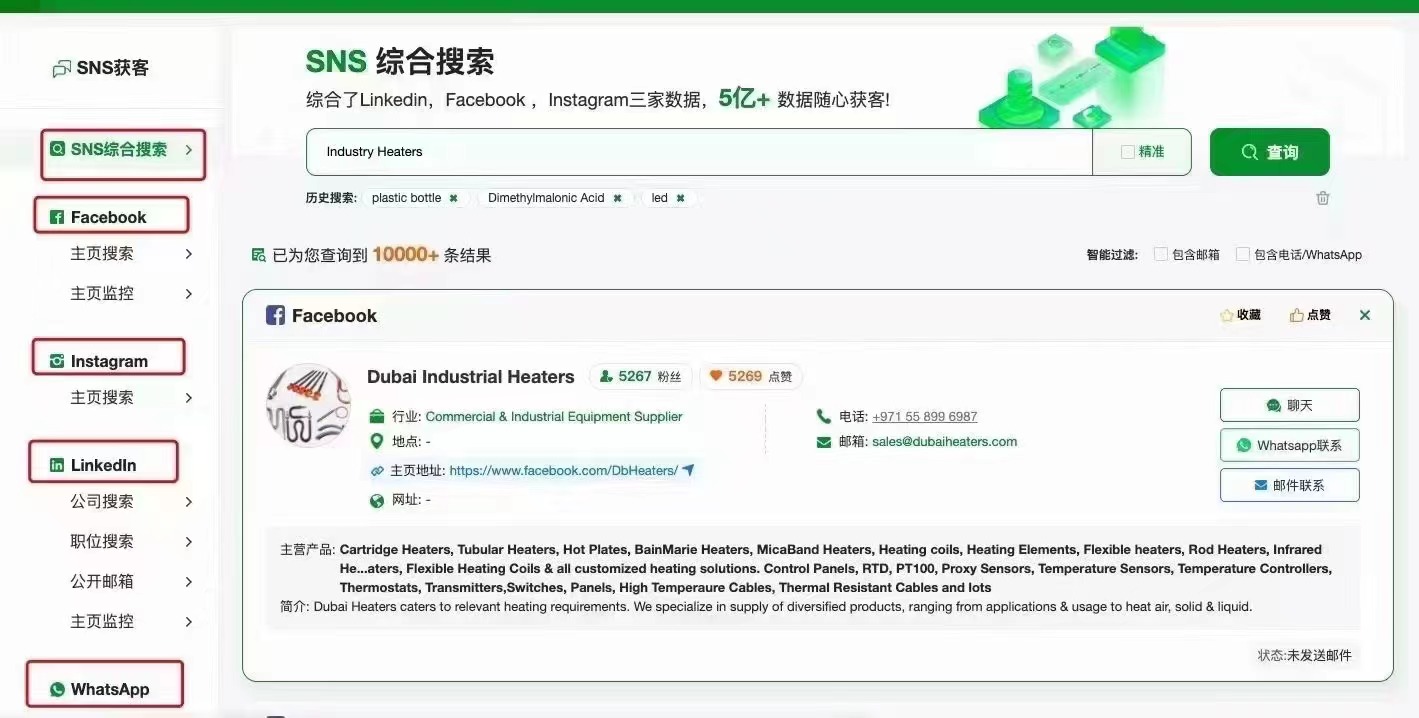1419x718 pixels.
Task: Expand Facebook 主页搜索 chevron
Action: click(189, 254)
